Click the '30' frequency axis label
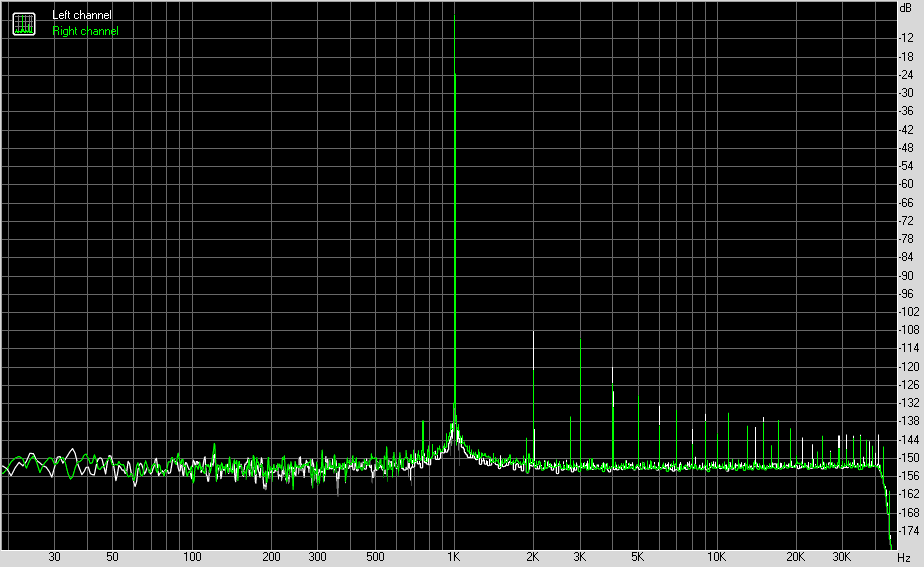Viewport: 924px width, 567px height. click(x=54, y=557)
